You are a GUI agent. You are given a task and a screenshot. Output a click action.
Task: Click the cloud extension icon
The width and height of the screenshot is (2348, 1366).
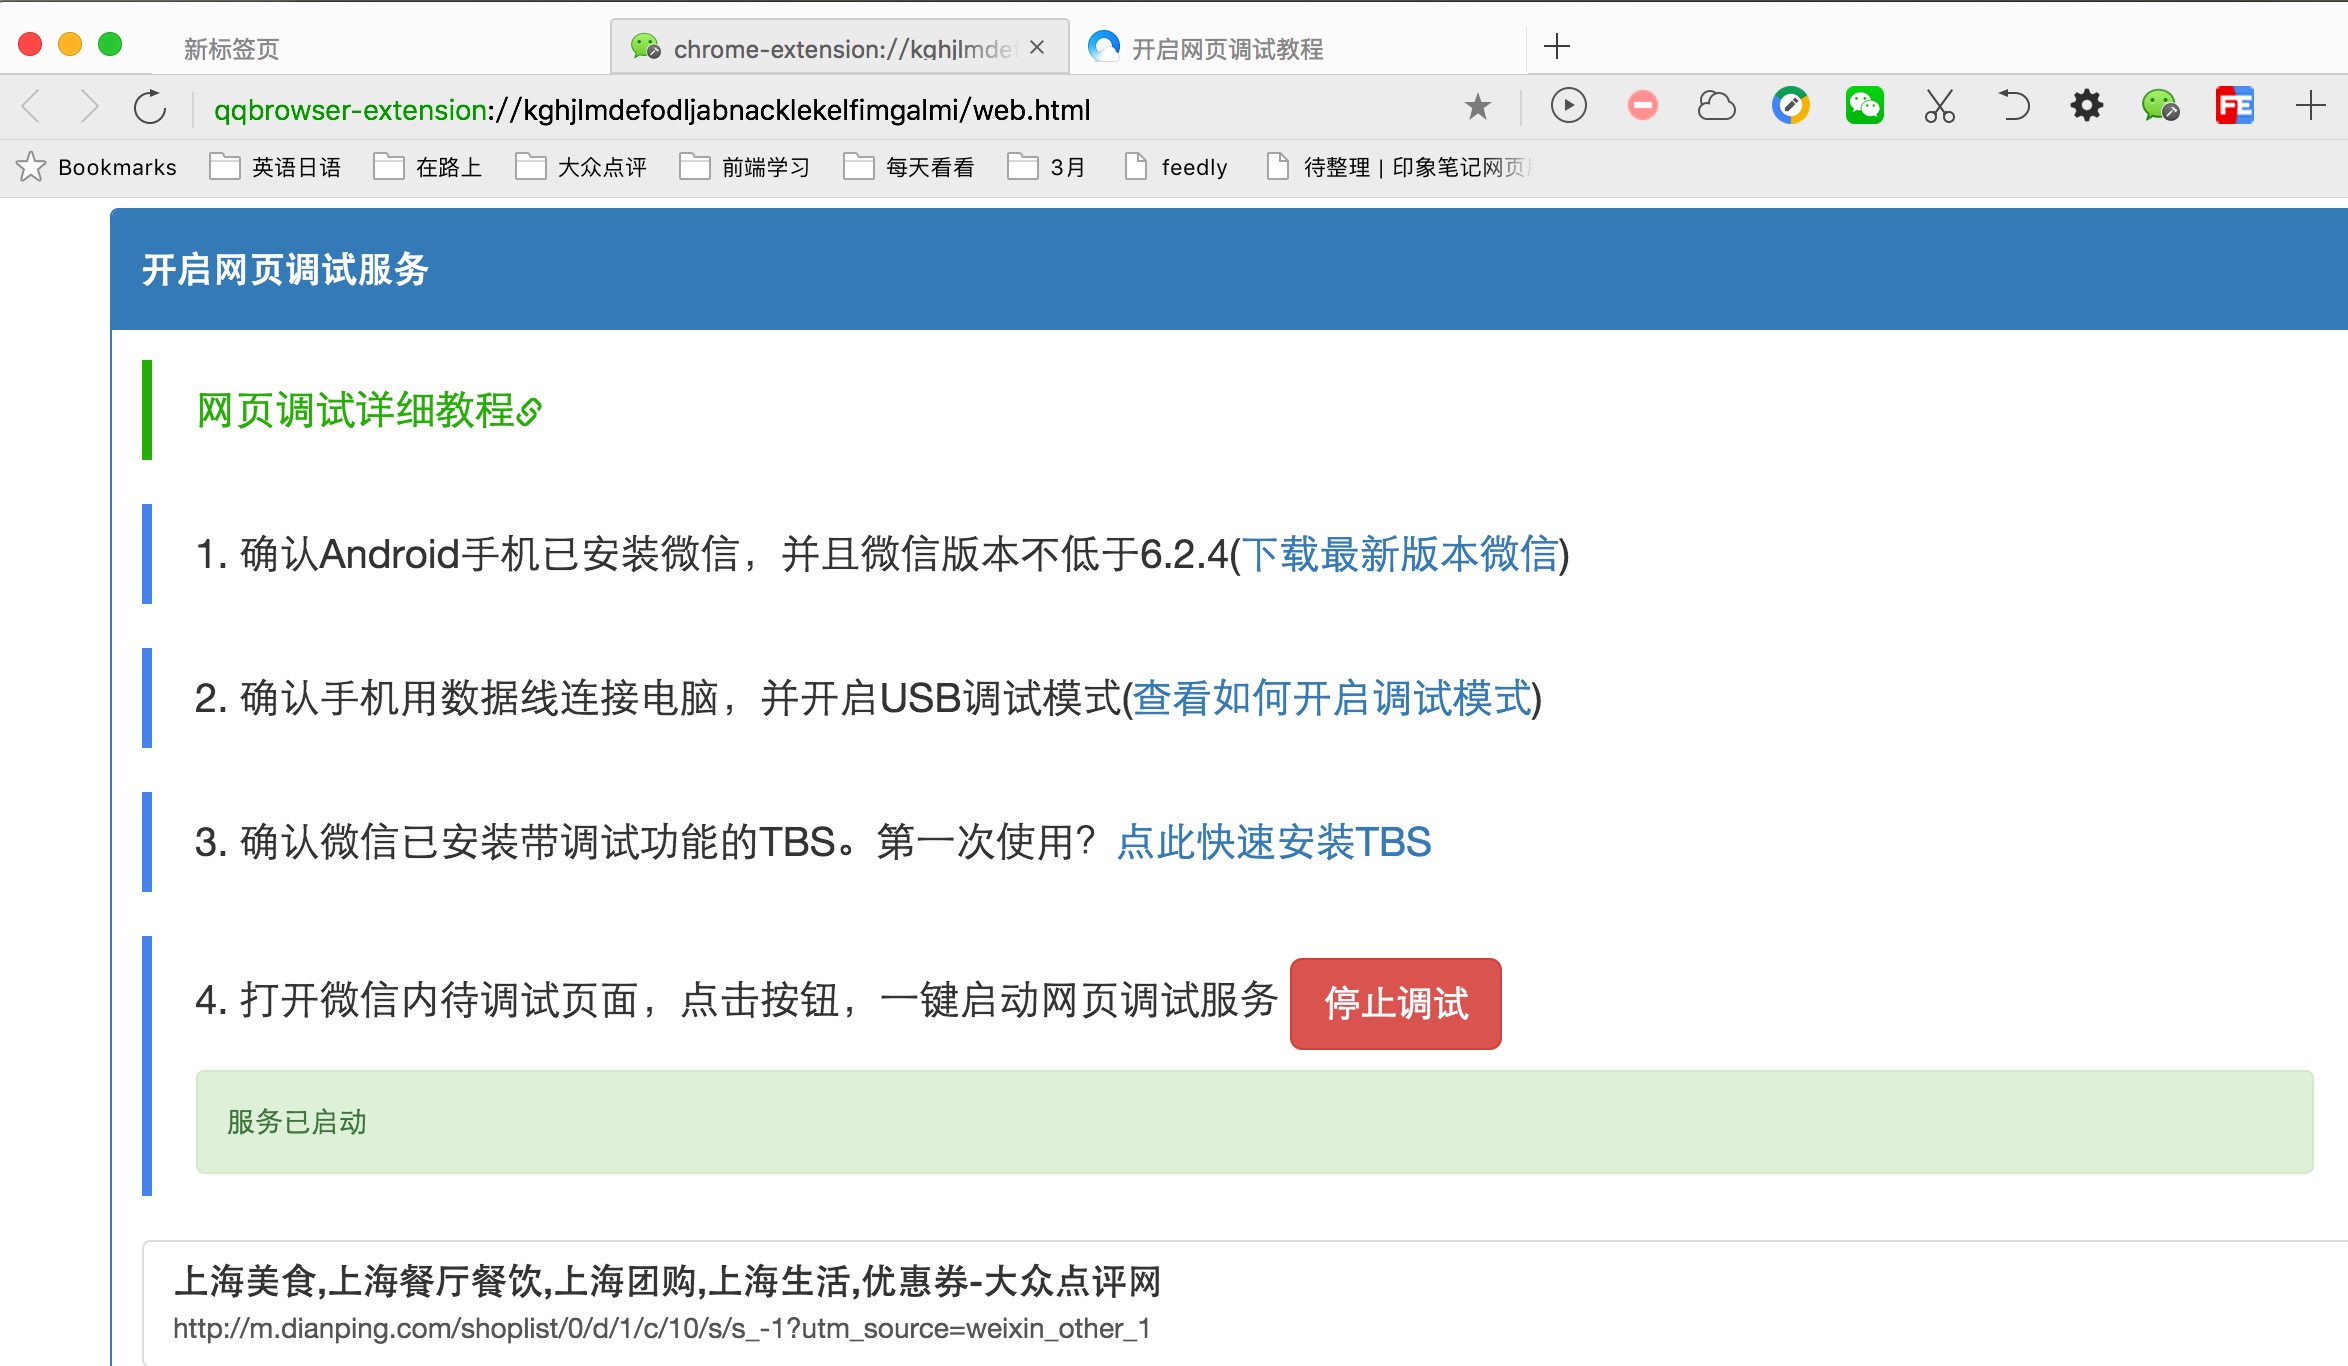pos(1716,106)
